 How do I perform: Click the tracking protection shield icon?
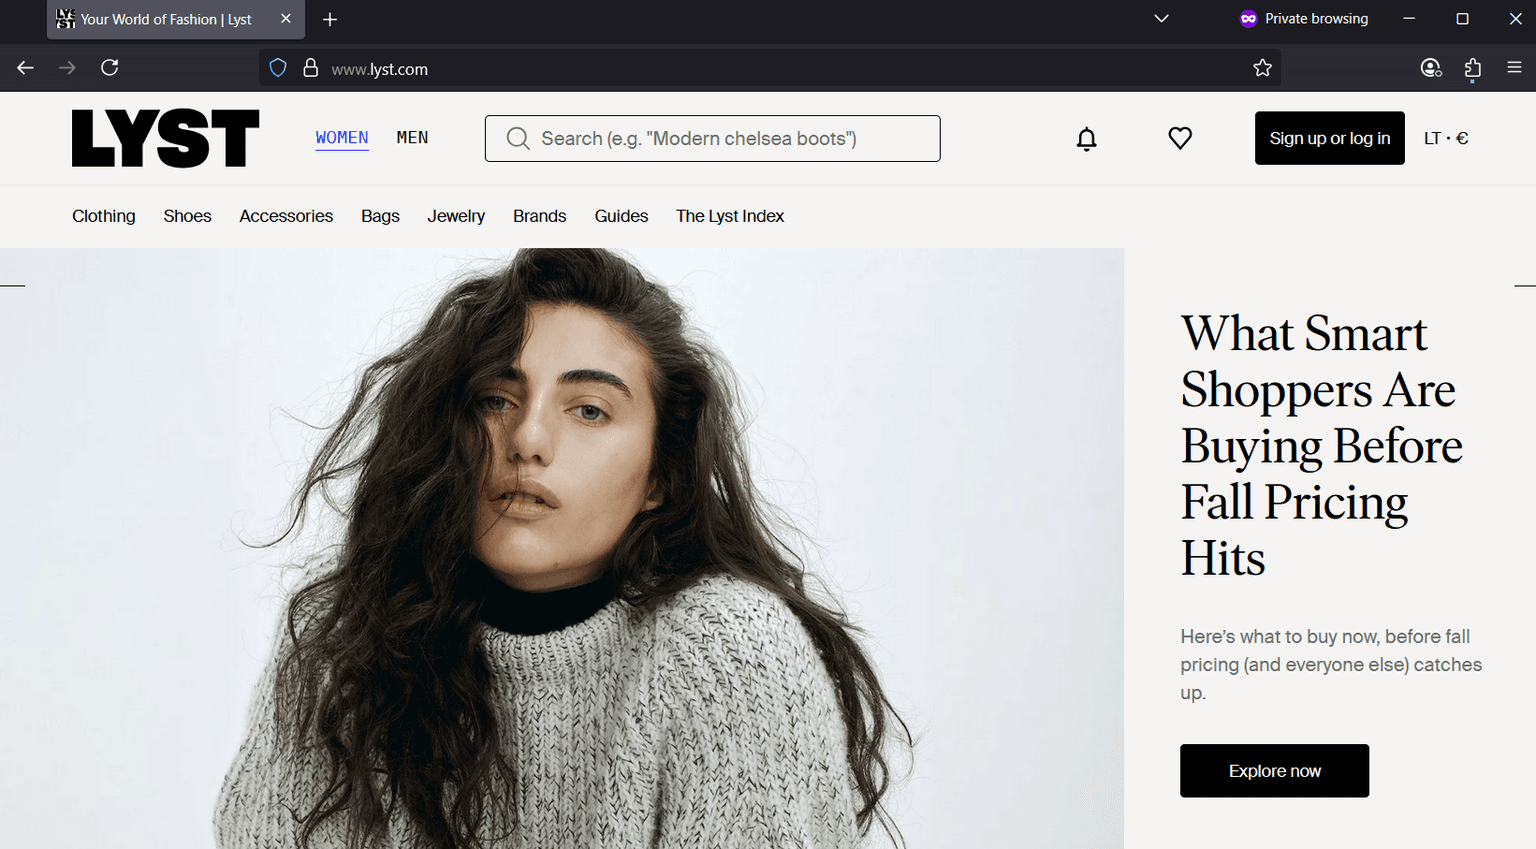click(278, 68)
